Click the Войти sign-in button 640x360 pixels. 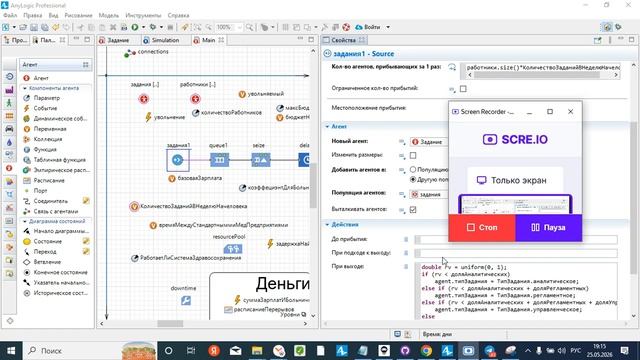[x=368, y=27]
